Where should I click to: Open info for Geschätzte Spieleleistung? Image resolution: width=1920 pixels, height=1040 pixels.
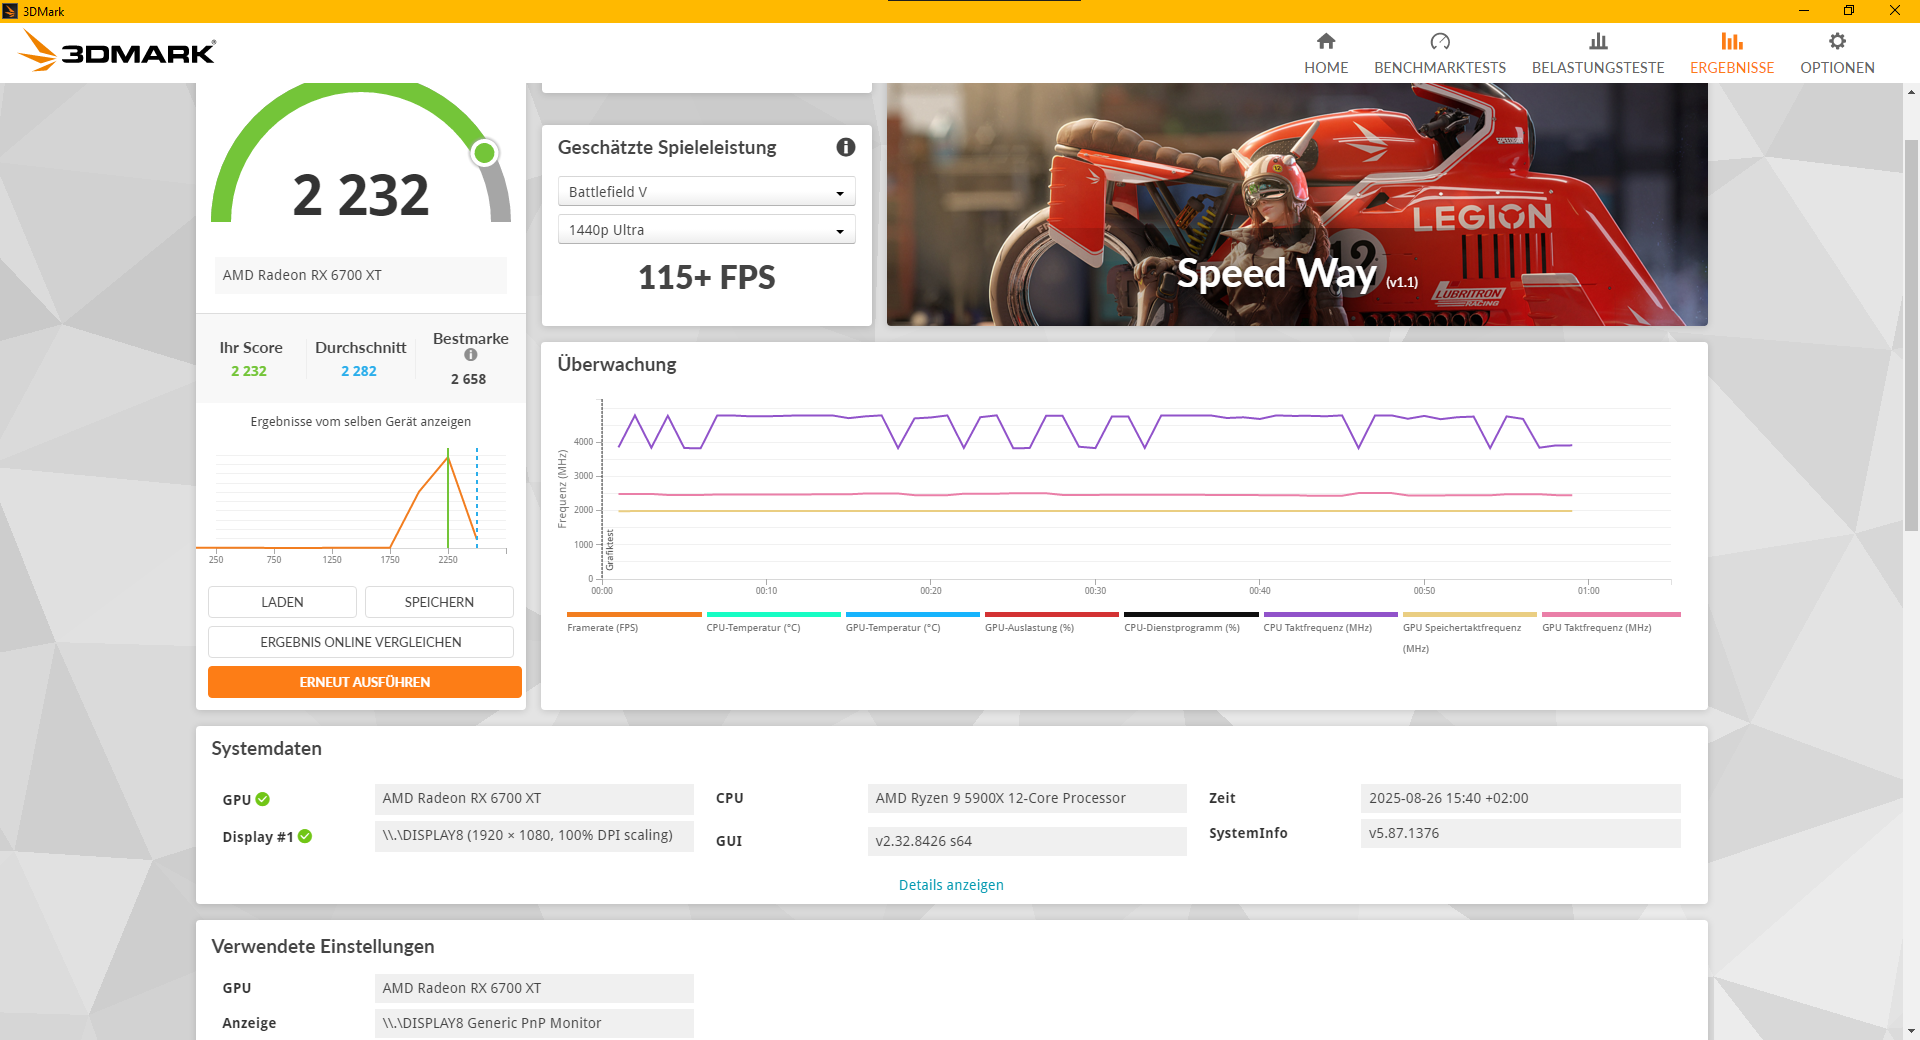(x=846, y=147)
